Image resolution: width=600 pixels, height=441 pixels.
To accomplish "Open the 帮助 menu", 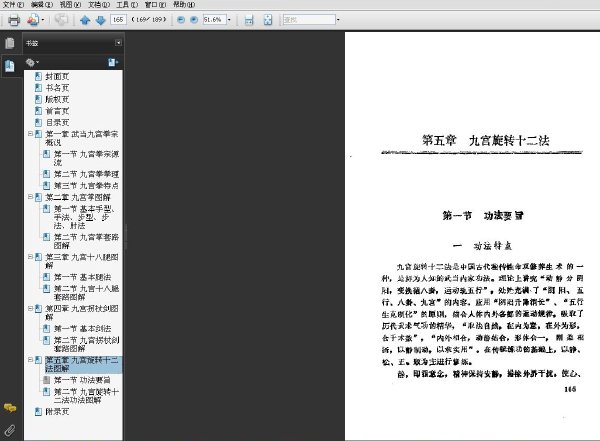I will (184, 5).
